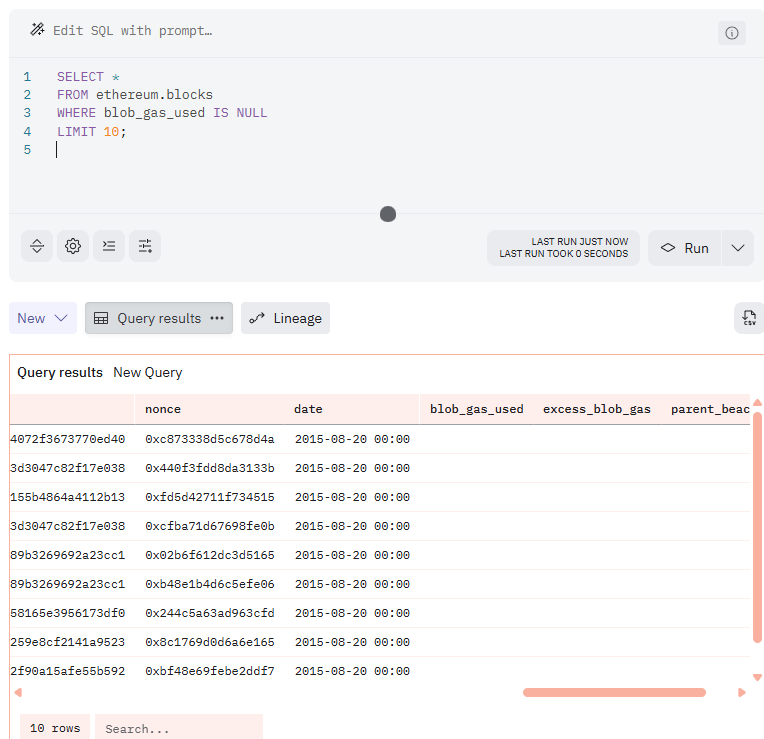Expand the Run options dropdown arrow

[x=738, y=248]
